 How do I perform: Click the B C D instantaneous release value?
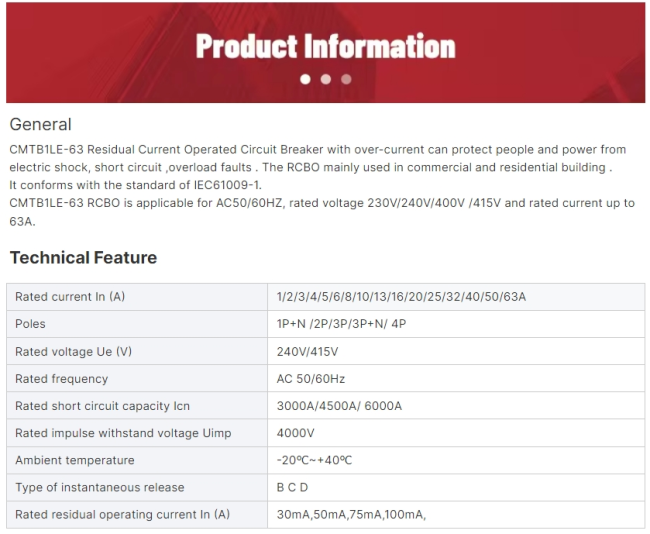[x=292, y=488]
